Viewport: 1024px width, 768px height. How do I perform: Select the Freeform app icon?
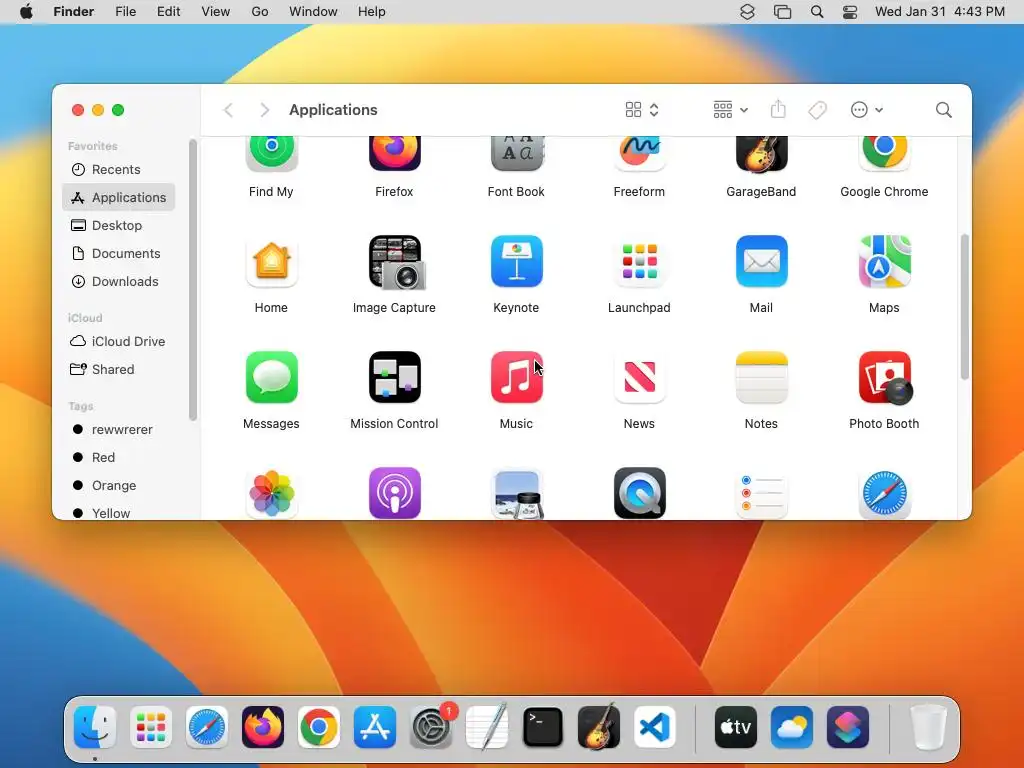(x=639, y=153)
